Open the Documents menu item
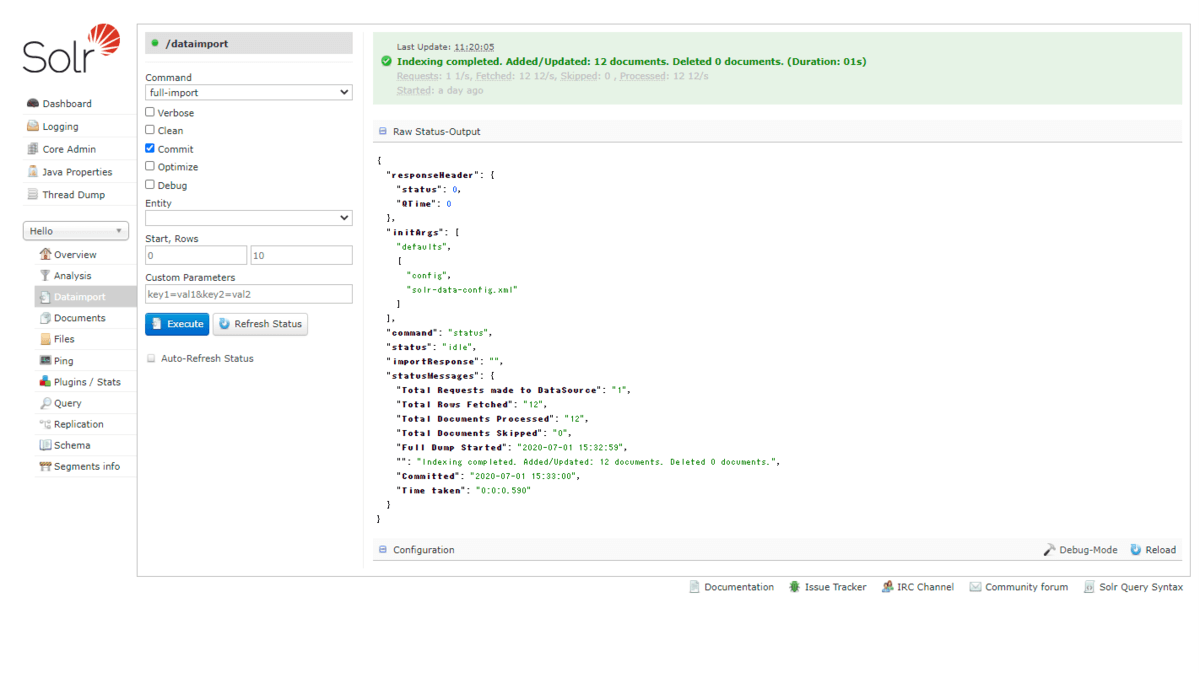Viewport: 1200px width, 673px height. point(79,318)
